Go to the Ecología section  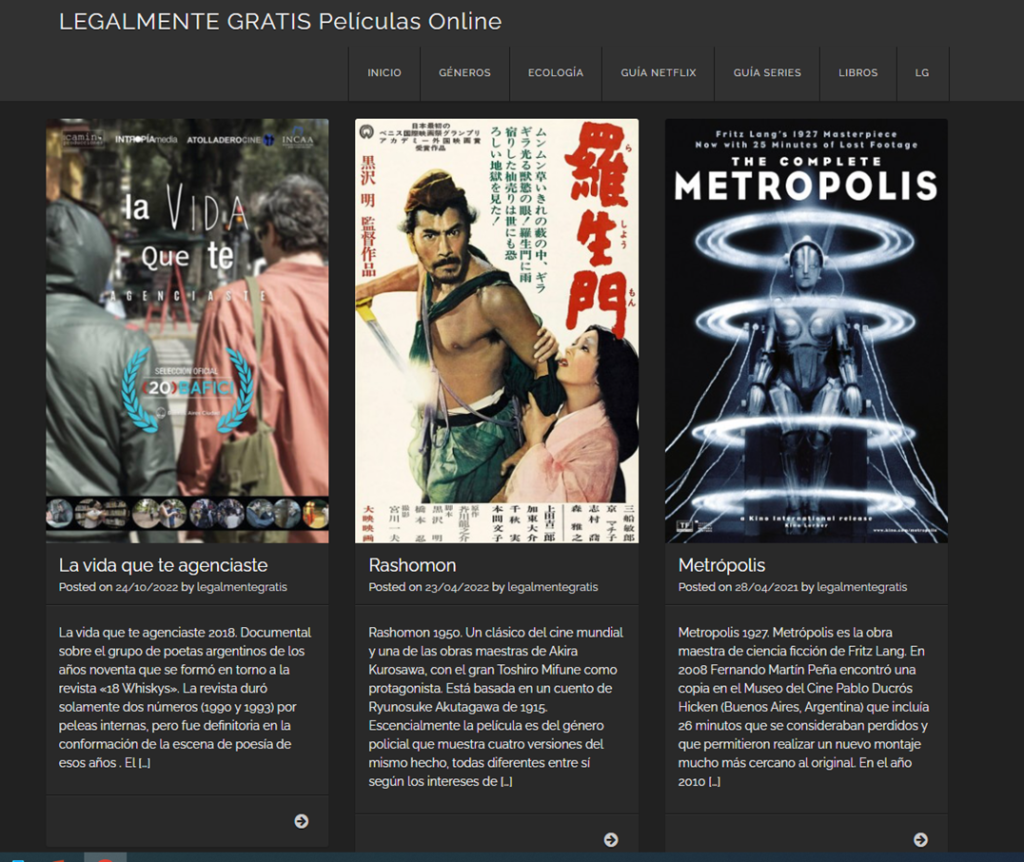point(555,73)
